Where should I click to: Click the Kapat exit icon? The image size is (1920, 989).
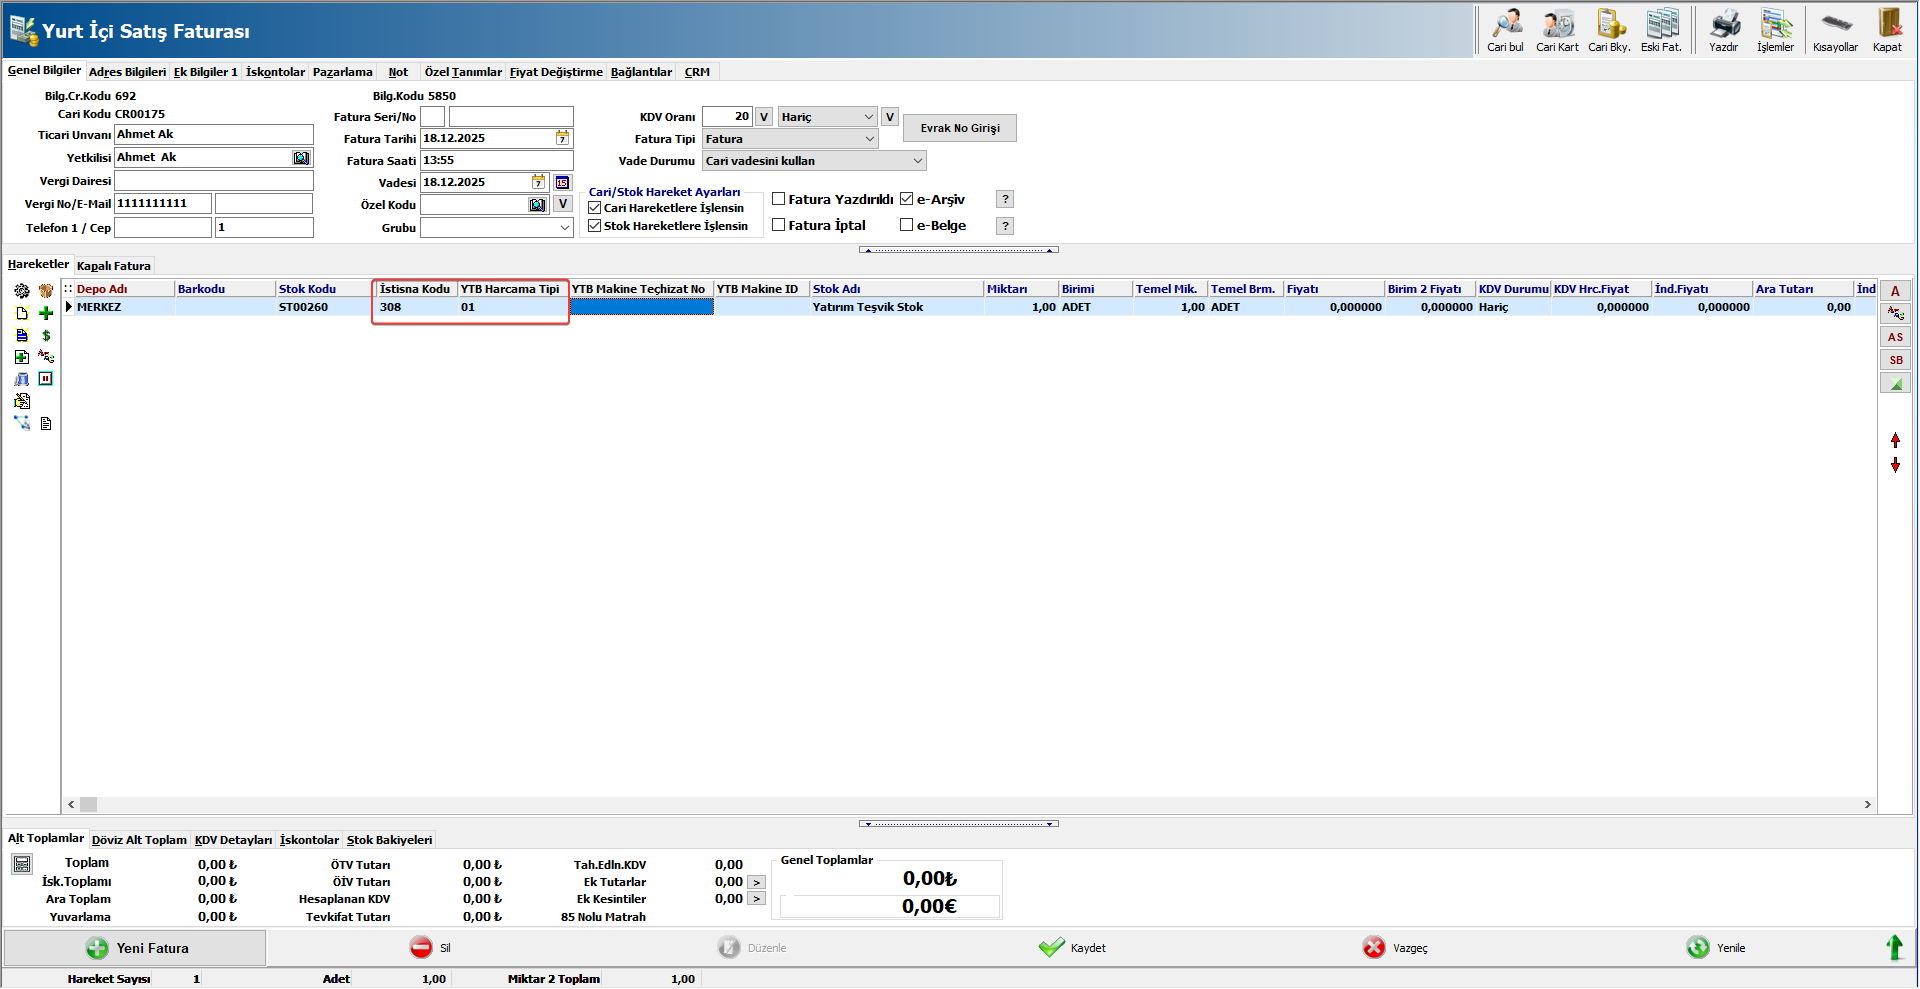(x=1887, y=30)
